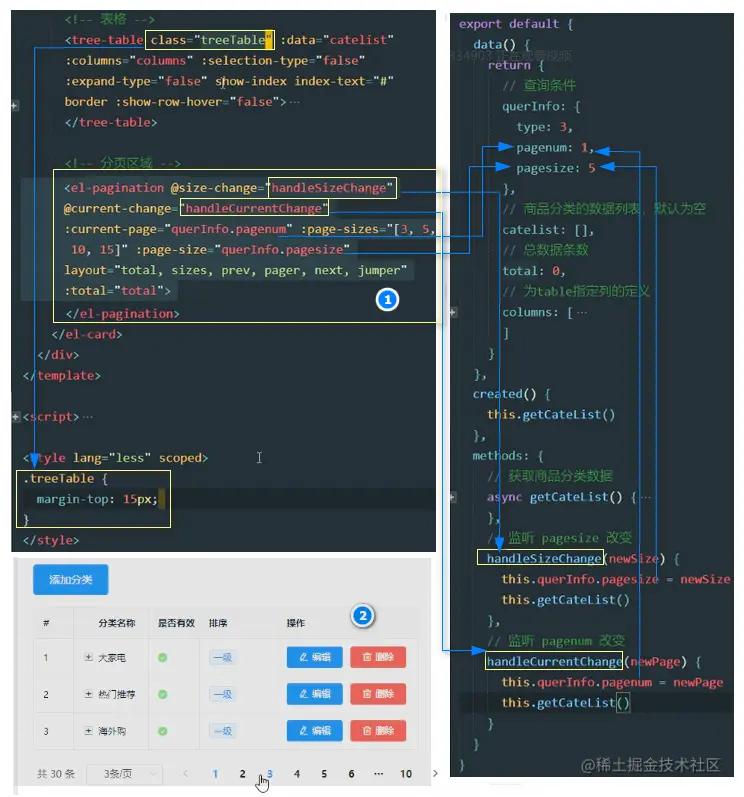Expand row 2 category plus icon
The width and height of the screenshot is (744, 797).
click(88, 694)
